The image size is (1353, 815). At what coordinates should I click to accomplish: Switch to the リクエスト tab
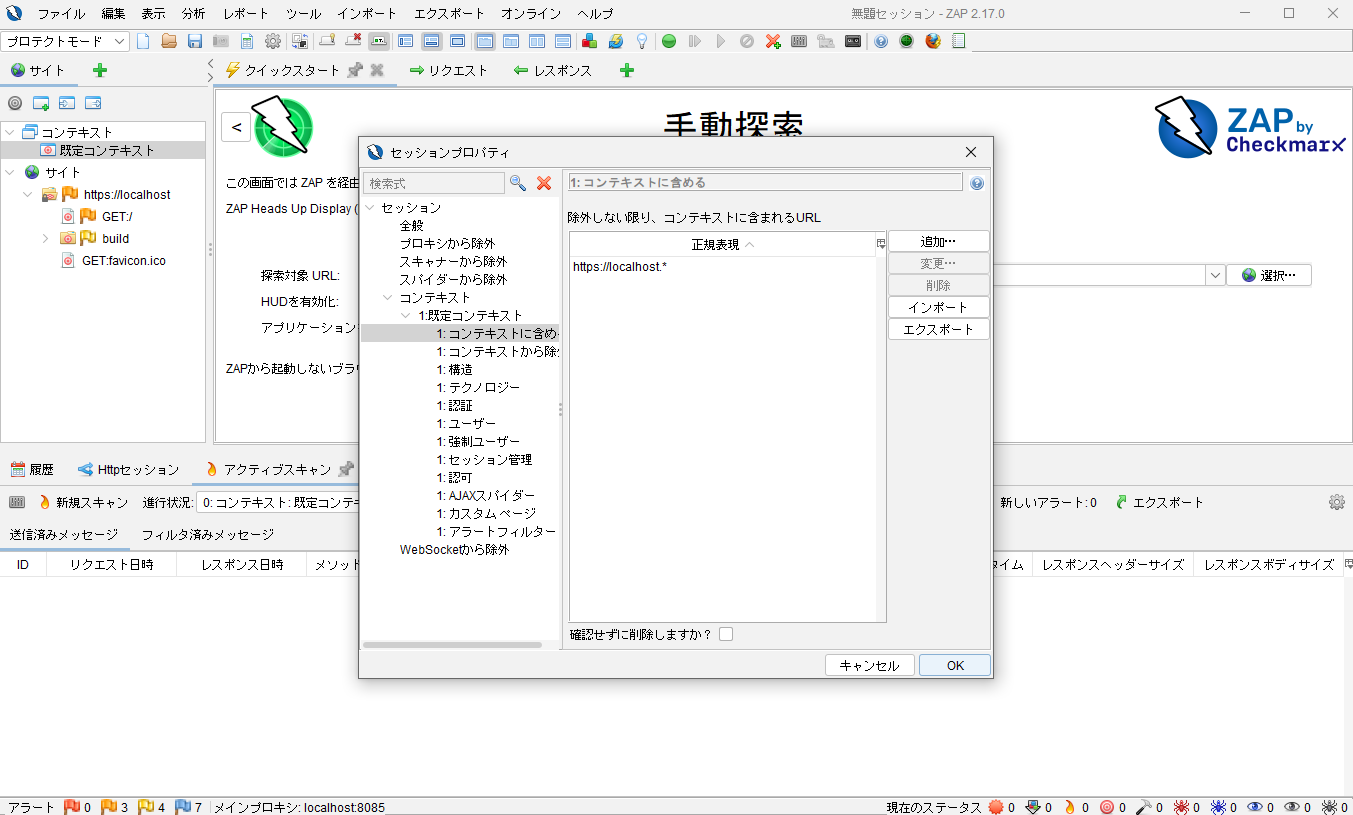(x=449, y=70)
